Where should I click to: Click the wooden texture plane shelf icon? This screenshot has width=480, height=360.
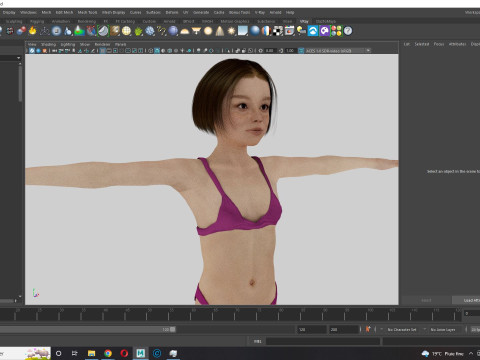[115, 31]
